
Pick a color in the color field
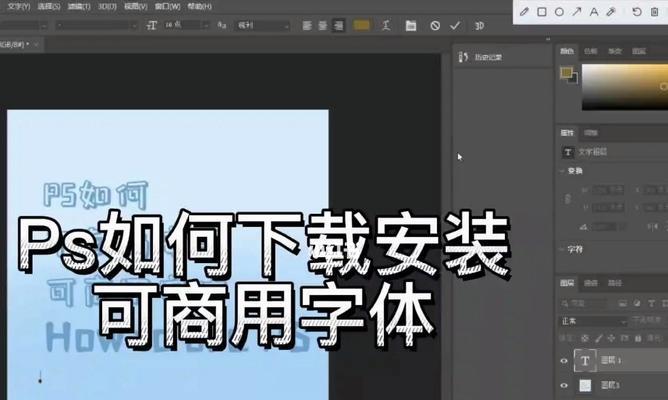tap(625, 87)
